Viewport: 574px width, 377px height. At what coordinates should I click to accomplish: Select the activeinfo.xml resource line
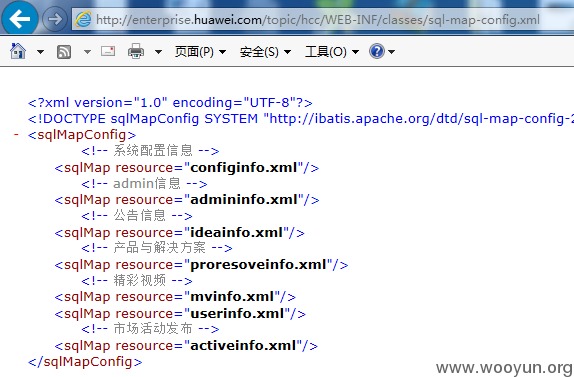186,346
